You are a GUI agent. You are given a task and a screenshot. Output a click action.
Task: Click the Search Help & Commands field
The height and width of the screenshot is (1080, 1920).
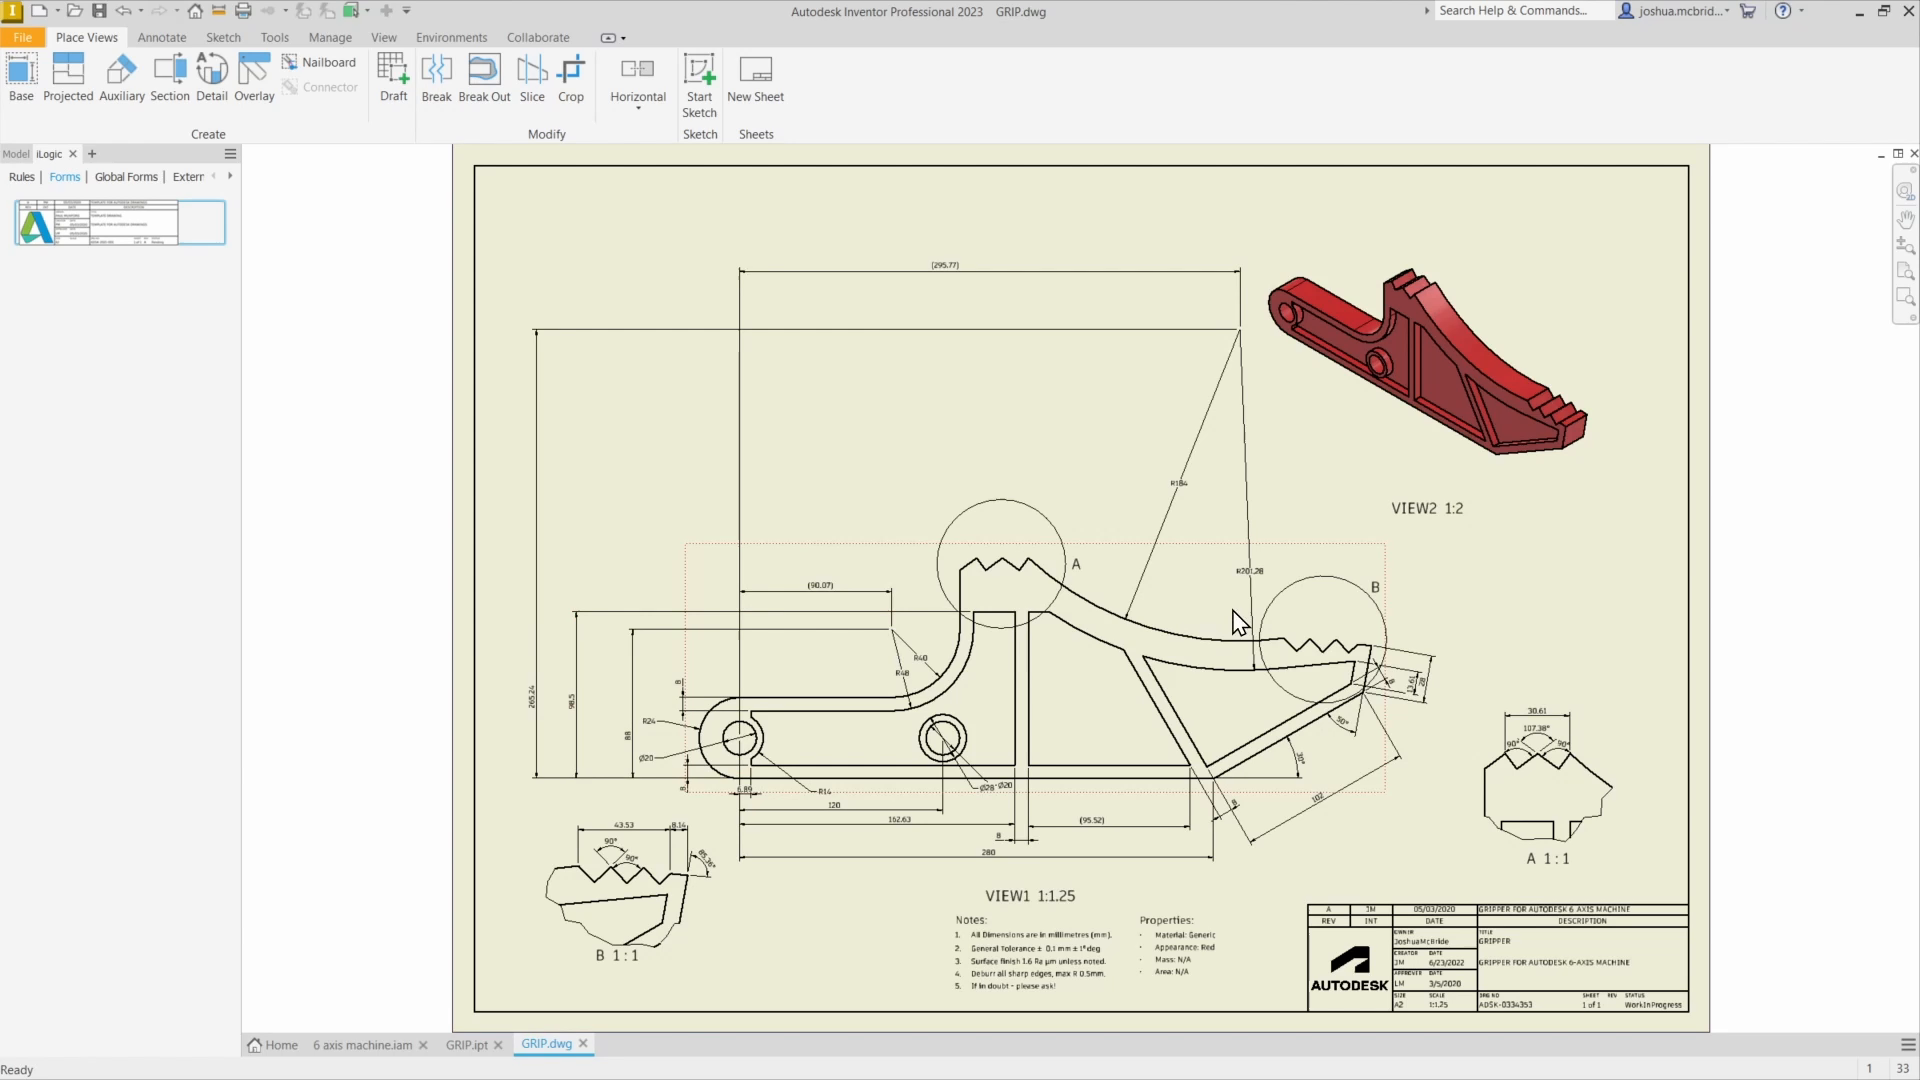click(x=1520, y=11)
